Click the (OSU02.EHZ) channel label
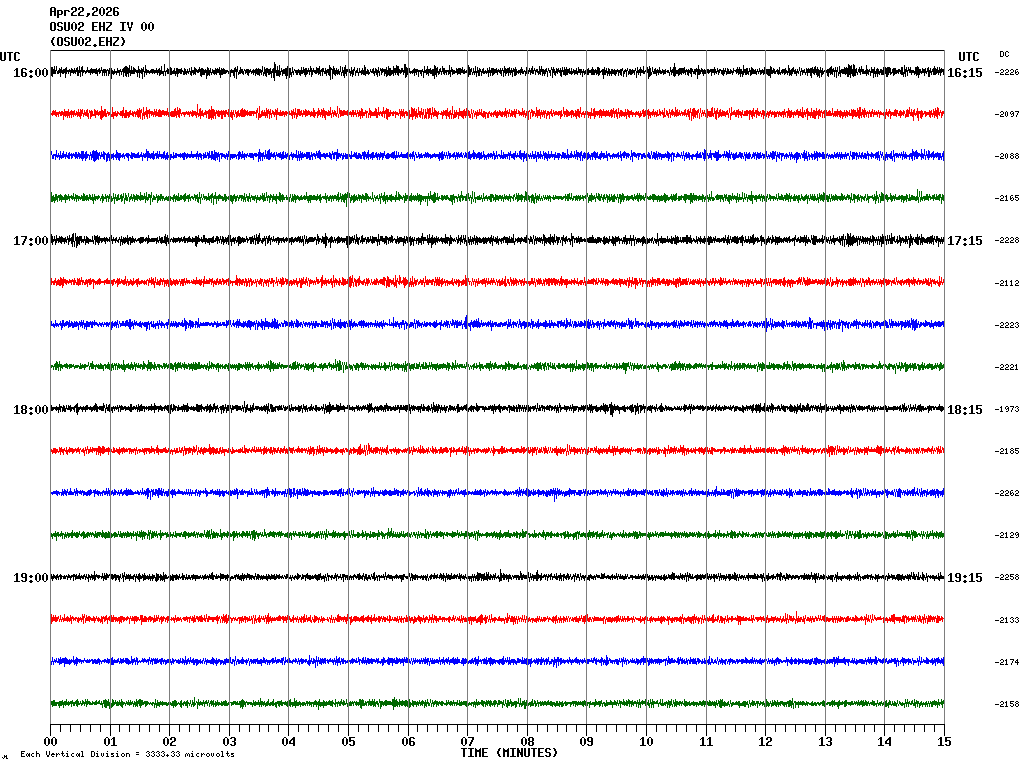1024x768 pixels. pyautogui.click(x=88, y=42)
